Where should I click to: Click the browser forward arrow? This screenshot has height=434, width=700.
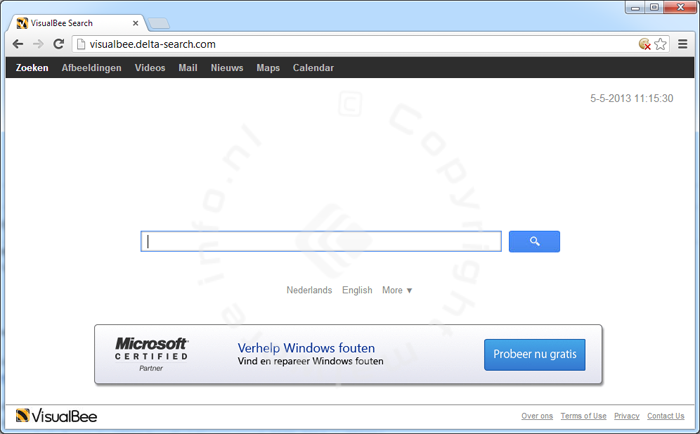(x=38, y=44)
